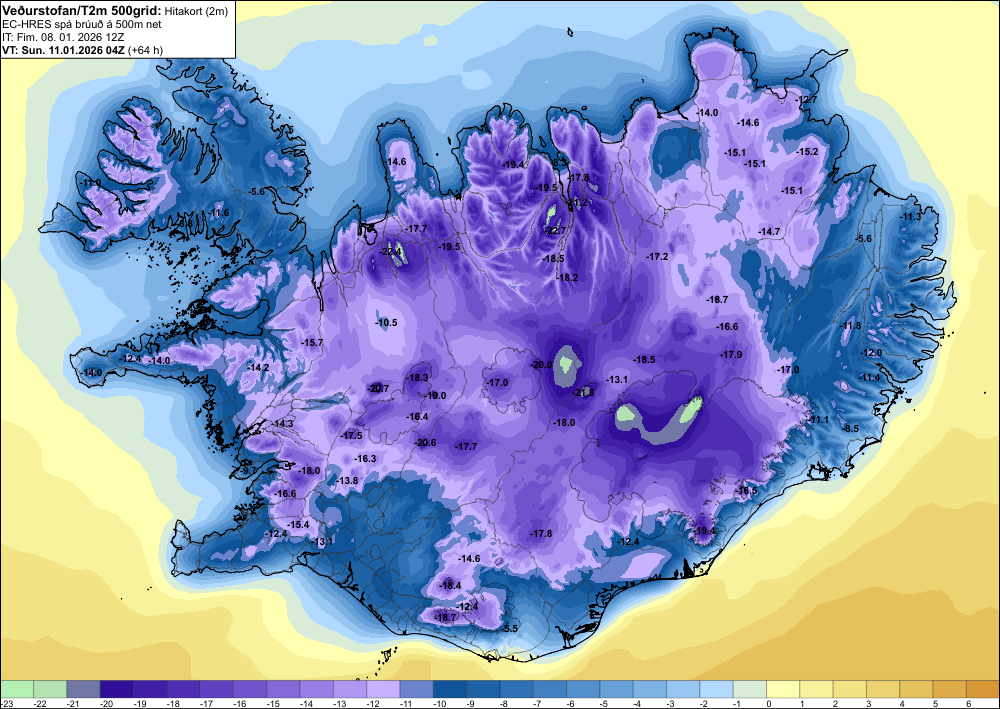Click the -15.4 temperature reading
The width and height of the screenshot is (1000, 709).
click(x=298, y=524)
